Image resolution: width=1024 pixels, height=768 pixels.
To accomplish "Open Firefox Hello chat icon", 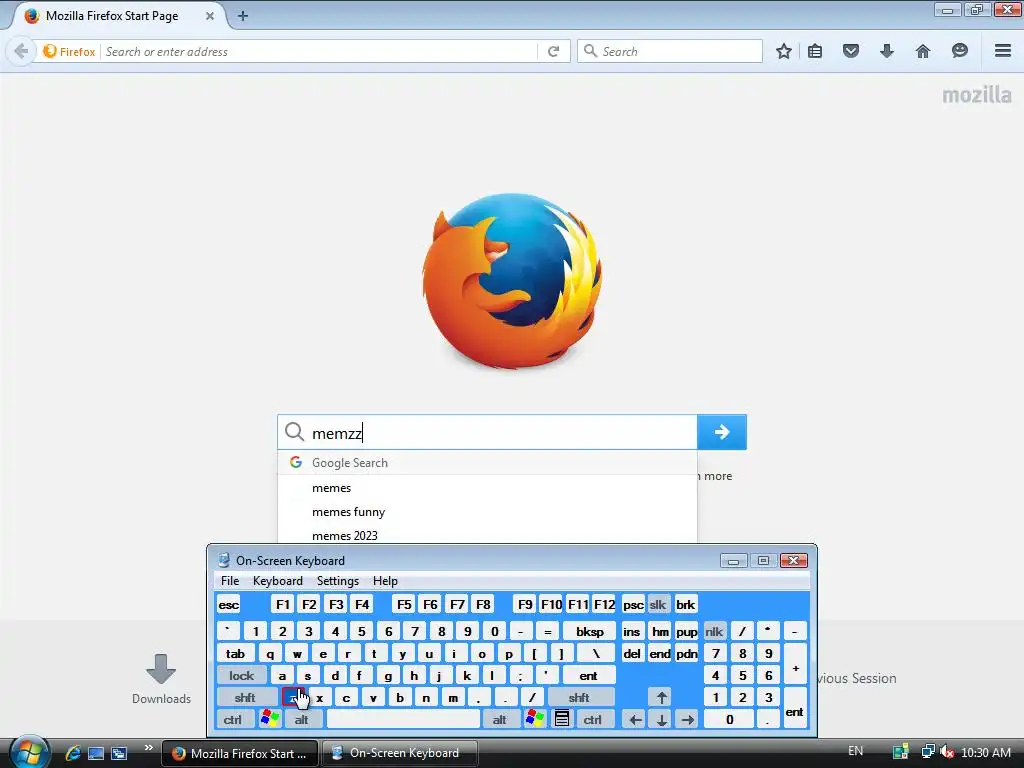I will tap(959, 51).
